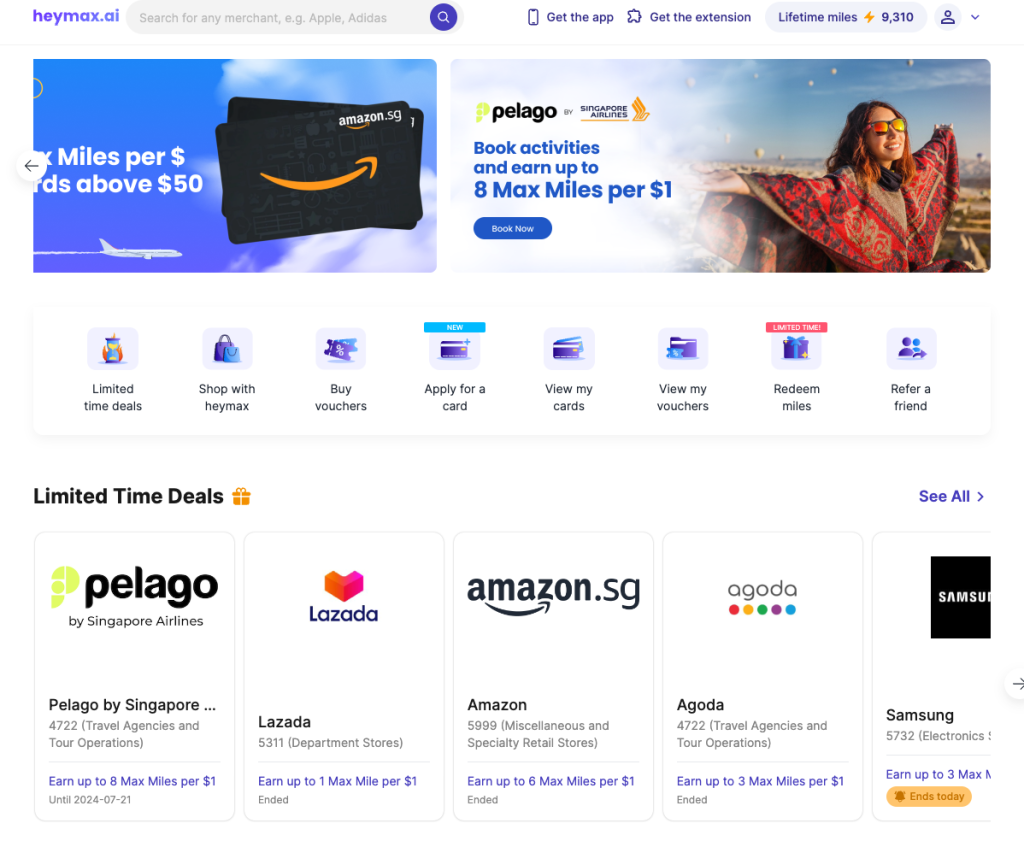This screenshot has height=841, width=1024.
Task: Click Get the extension link
Action: [689, 18]
